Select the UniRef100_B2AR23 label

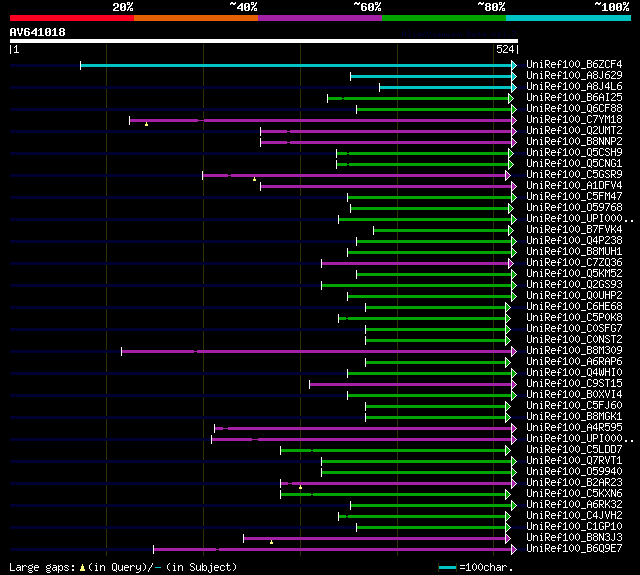click(x=574, y=483)
